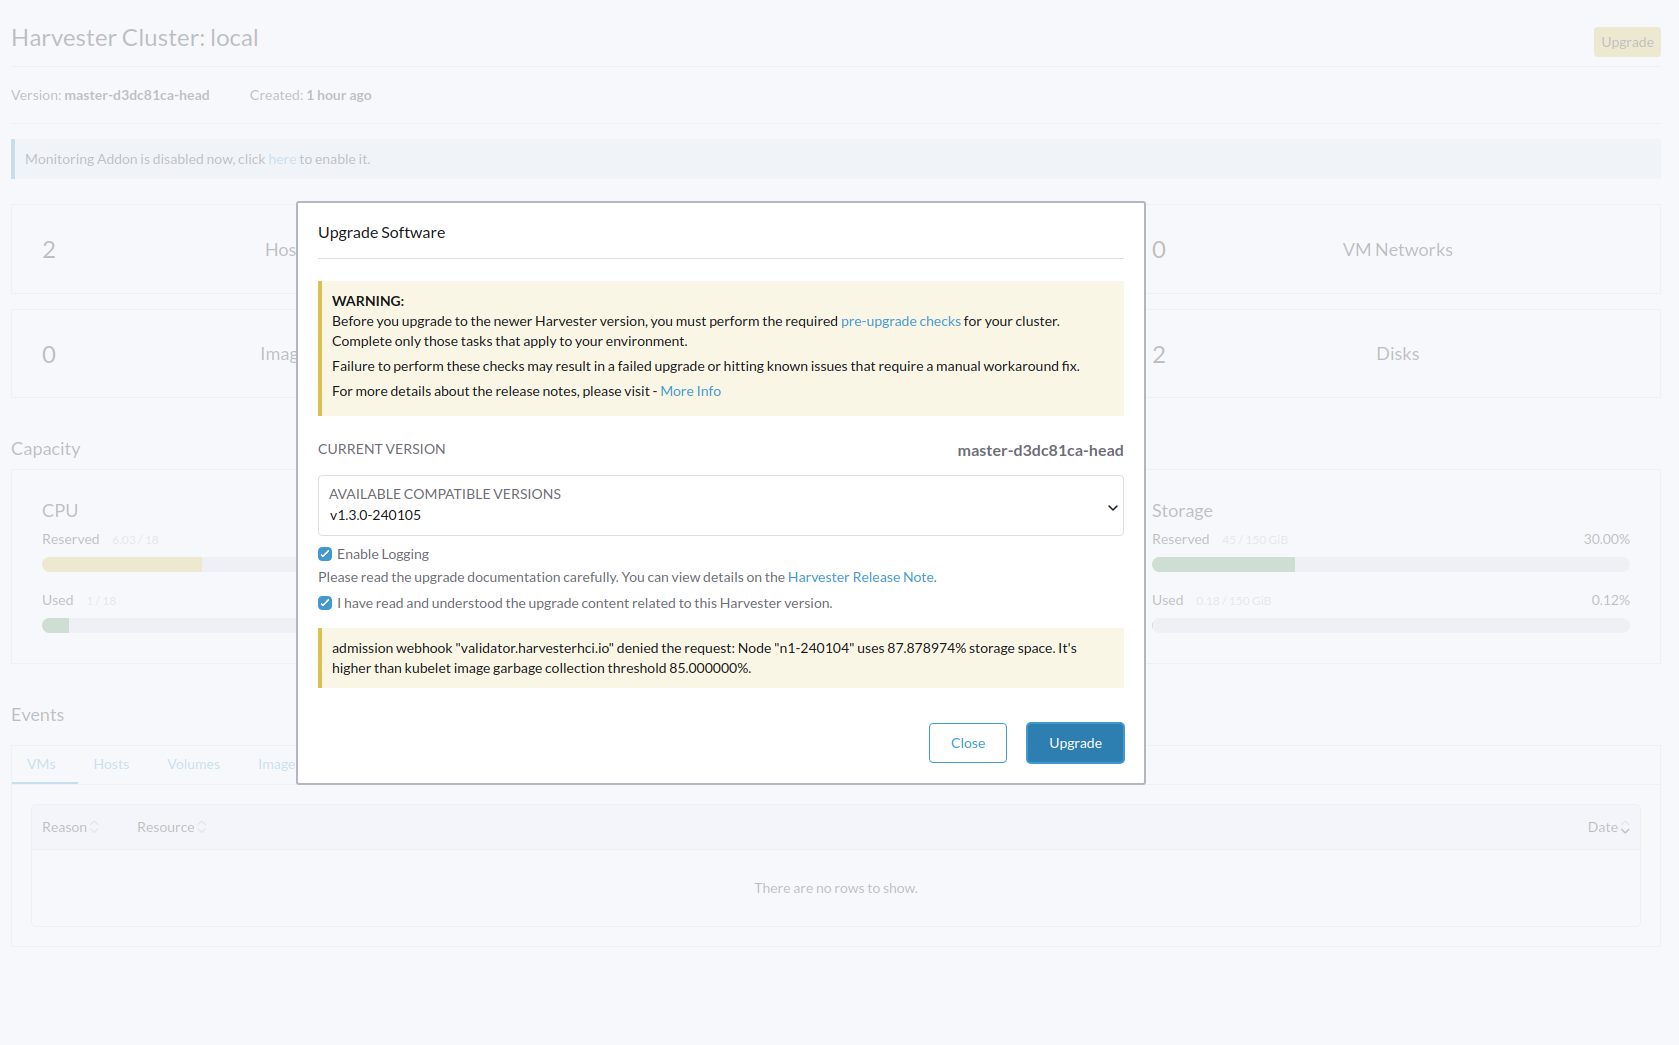Click the dropdown chevron arrow for versions
Viewport: 1679px width, 1045px height.
point(1112,508)
